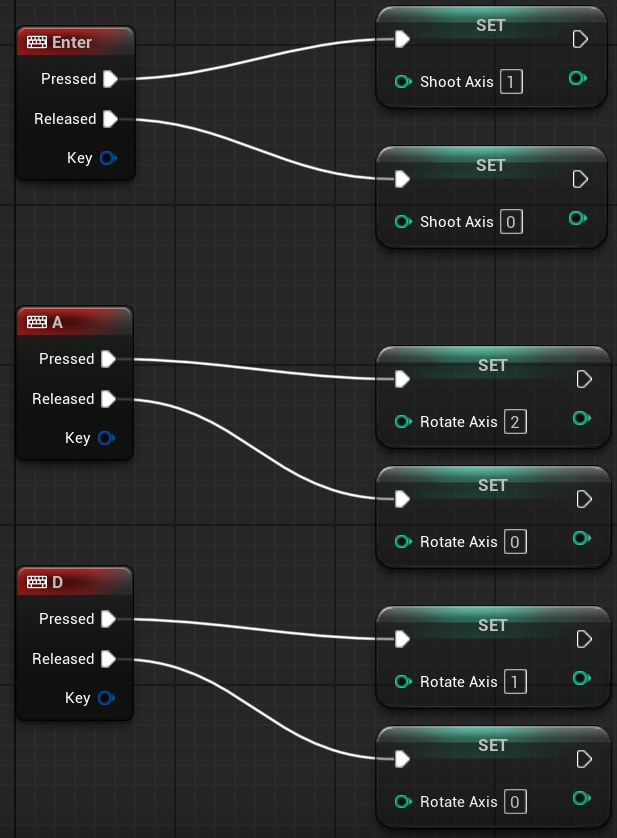Click exec input pin of SET Shoot Axis 1
The image size is (617, 838).
402,39
